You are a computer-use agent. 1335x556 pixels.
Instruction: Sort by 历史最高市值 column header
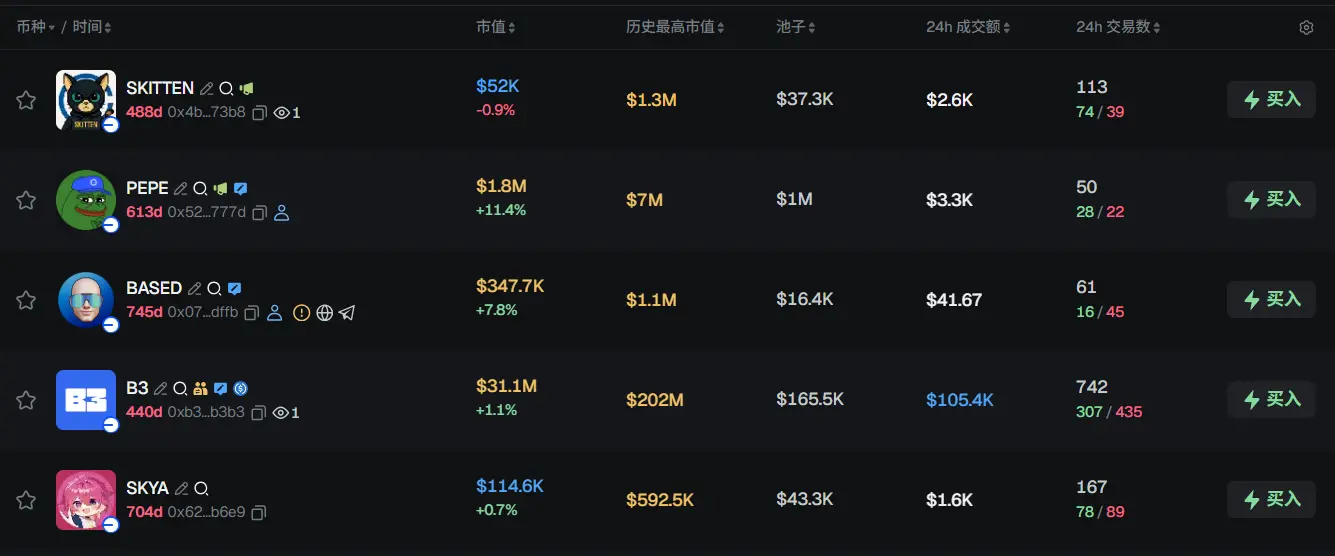point(675,27)
